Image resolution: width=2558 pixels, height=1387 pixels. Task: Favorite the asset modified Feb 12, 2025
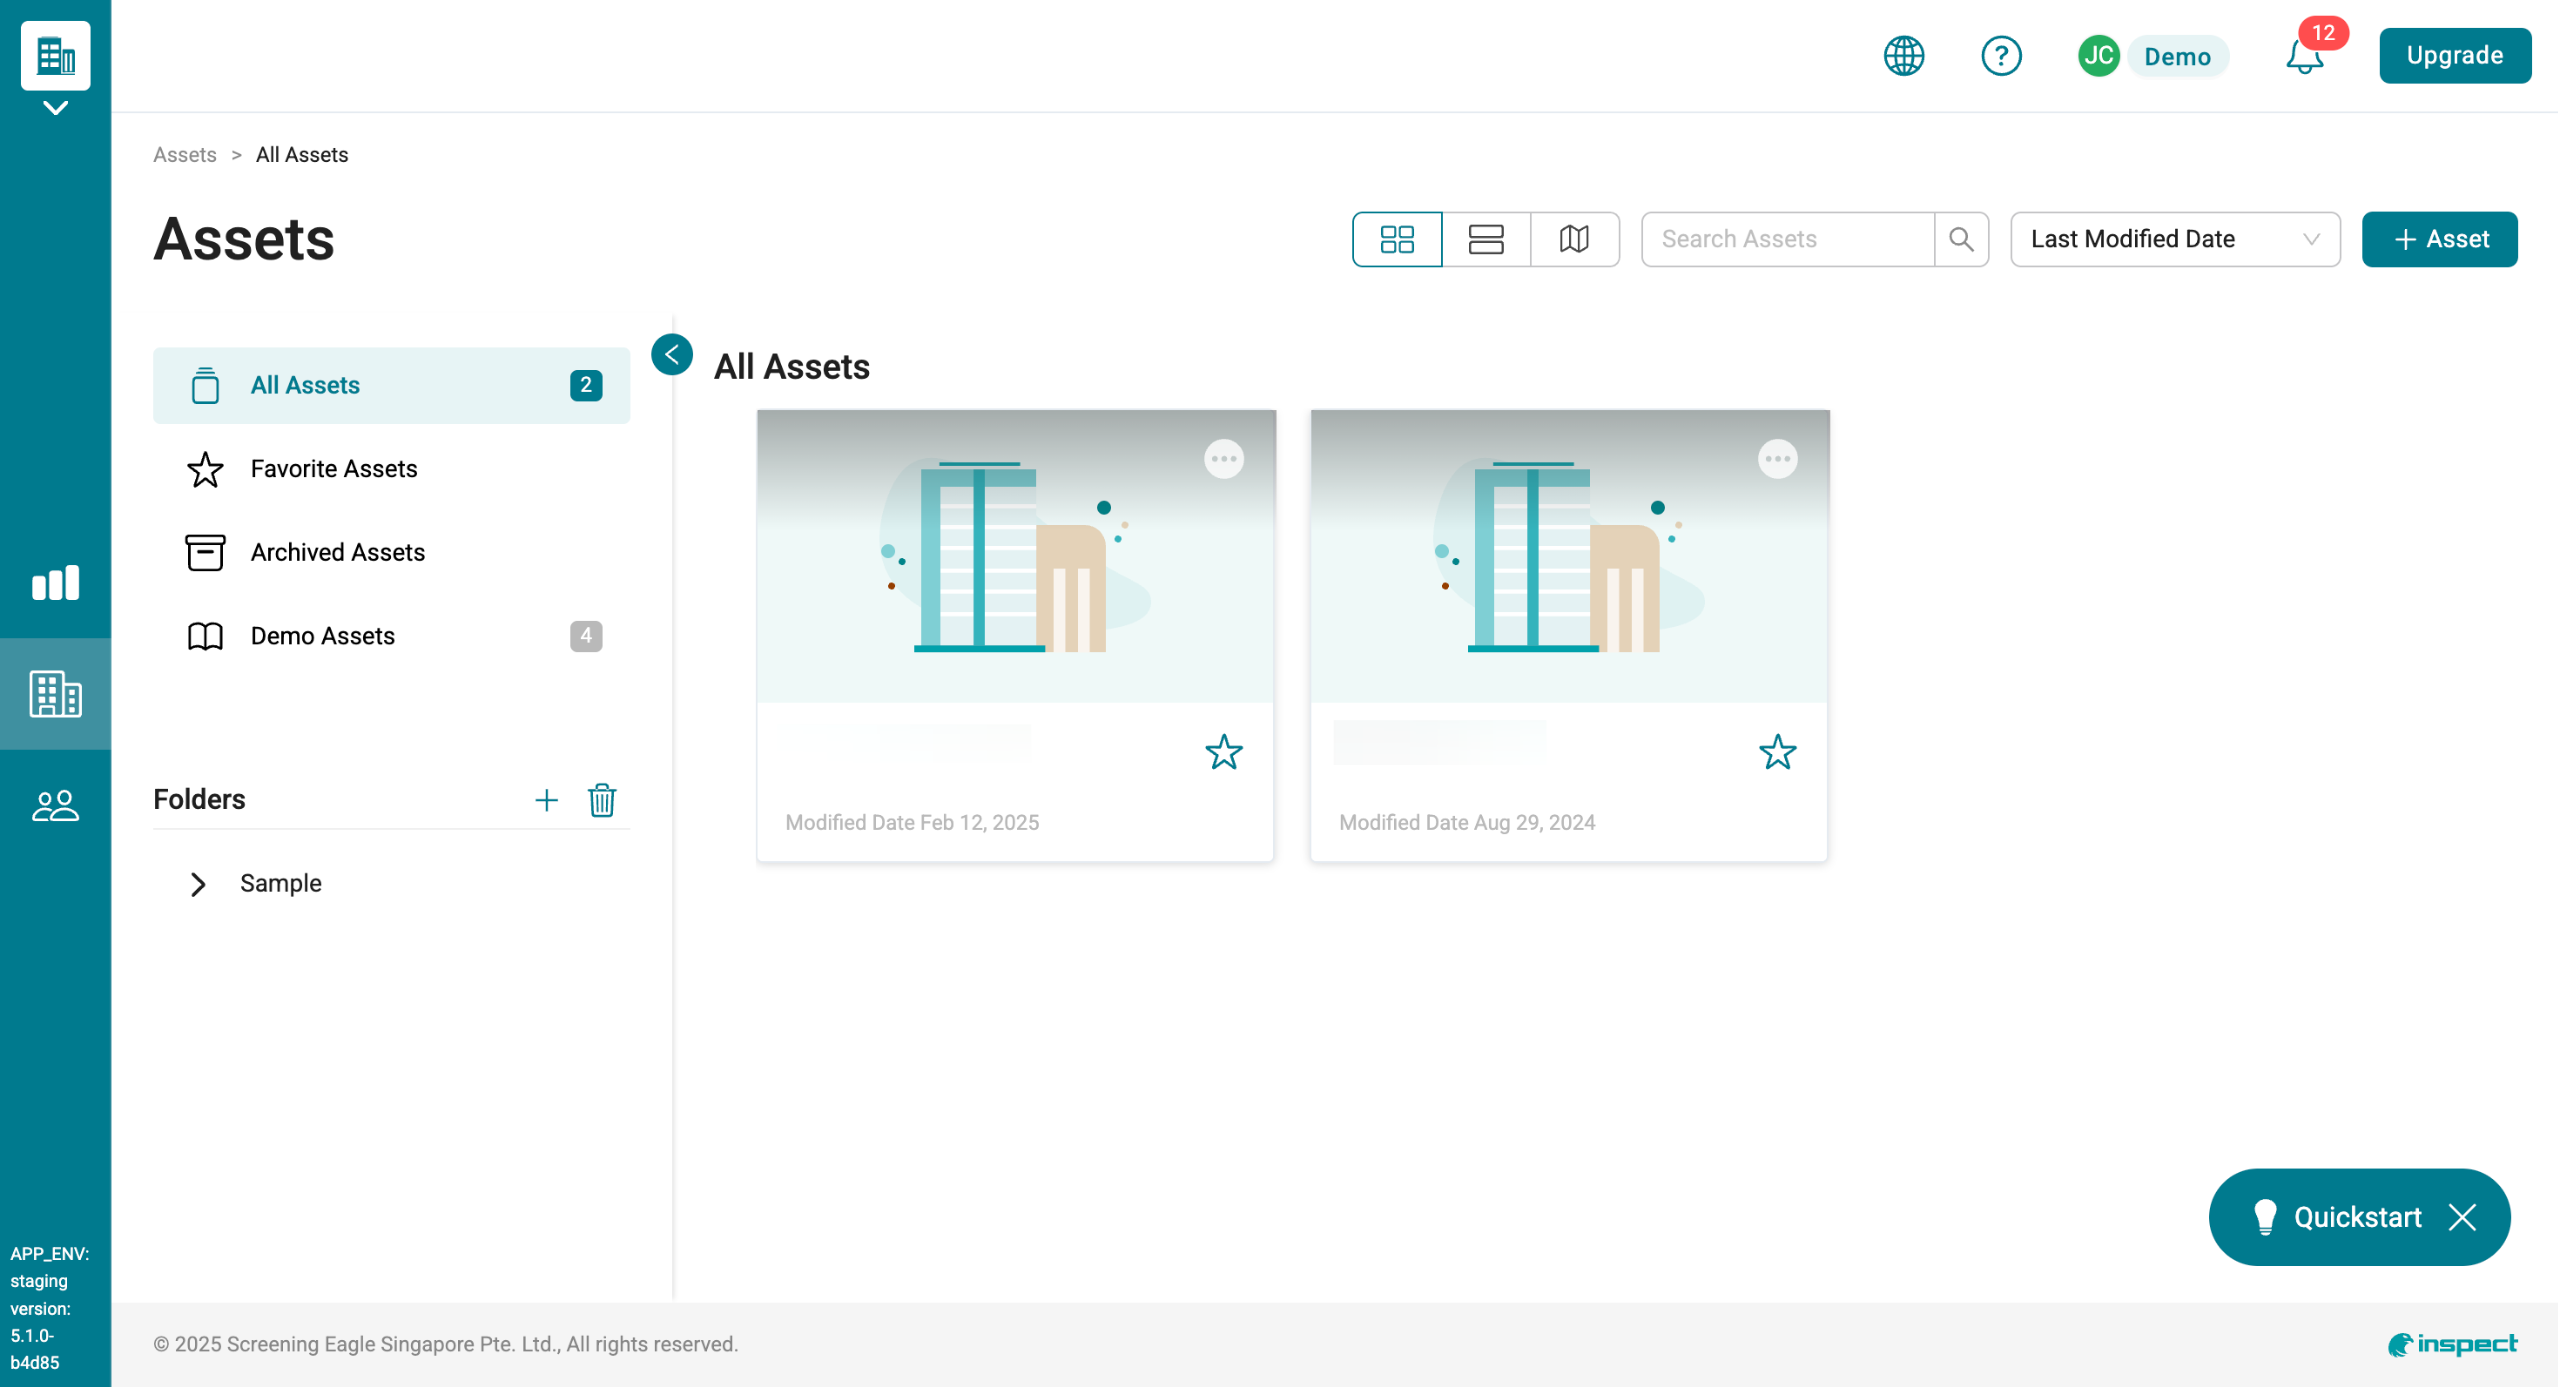[1223, 752]
